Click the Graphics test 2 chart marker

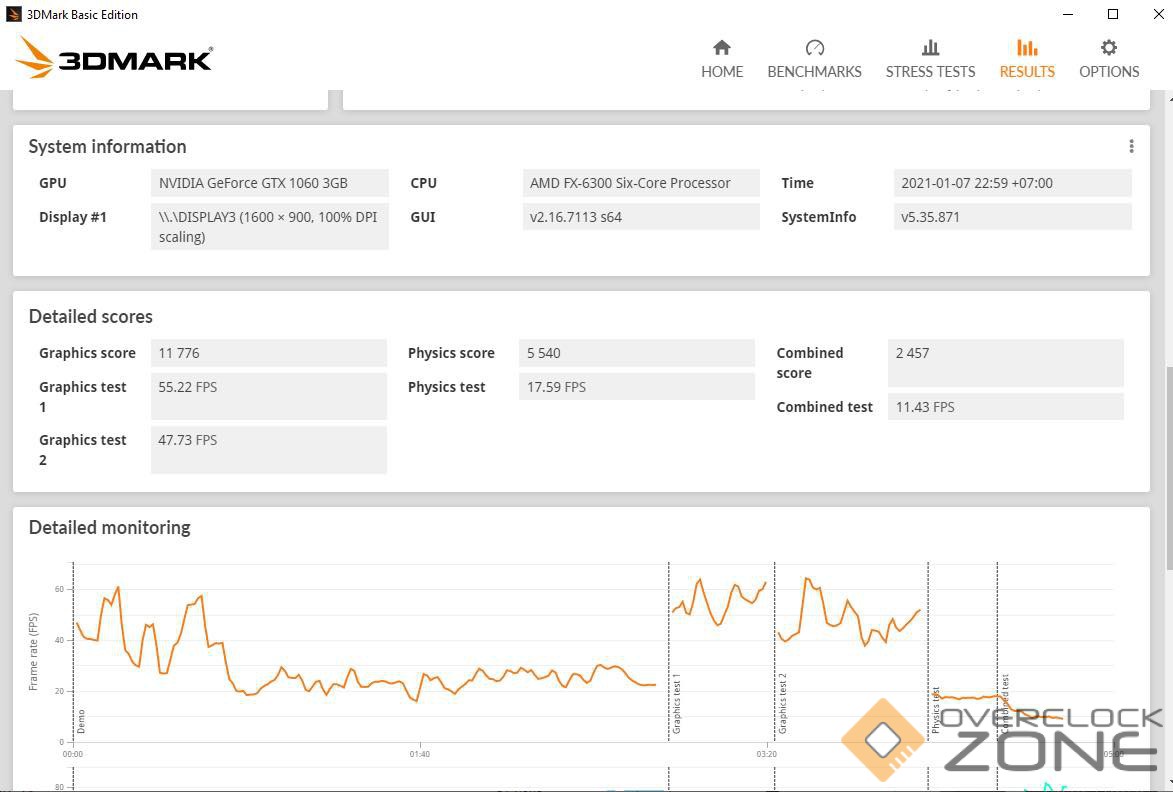click(782, 703)
